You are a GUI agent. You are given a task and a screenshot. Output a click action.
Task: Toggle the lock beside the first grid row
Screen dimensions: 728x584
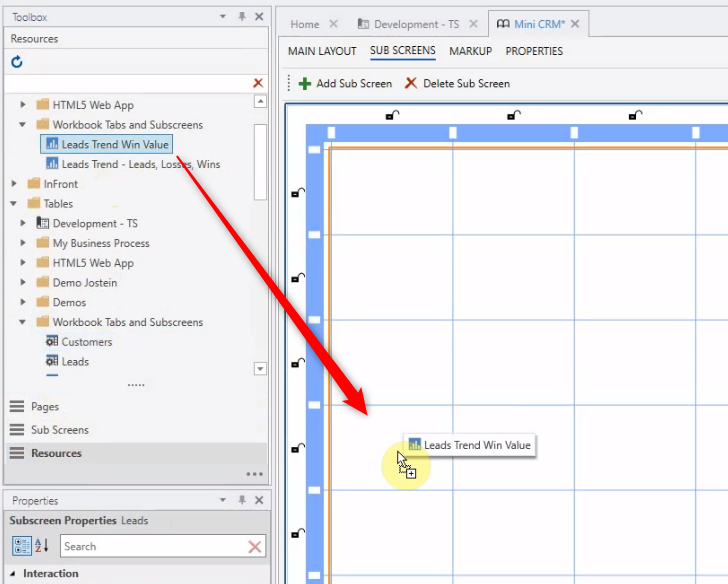(297, 192)
